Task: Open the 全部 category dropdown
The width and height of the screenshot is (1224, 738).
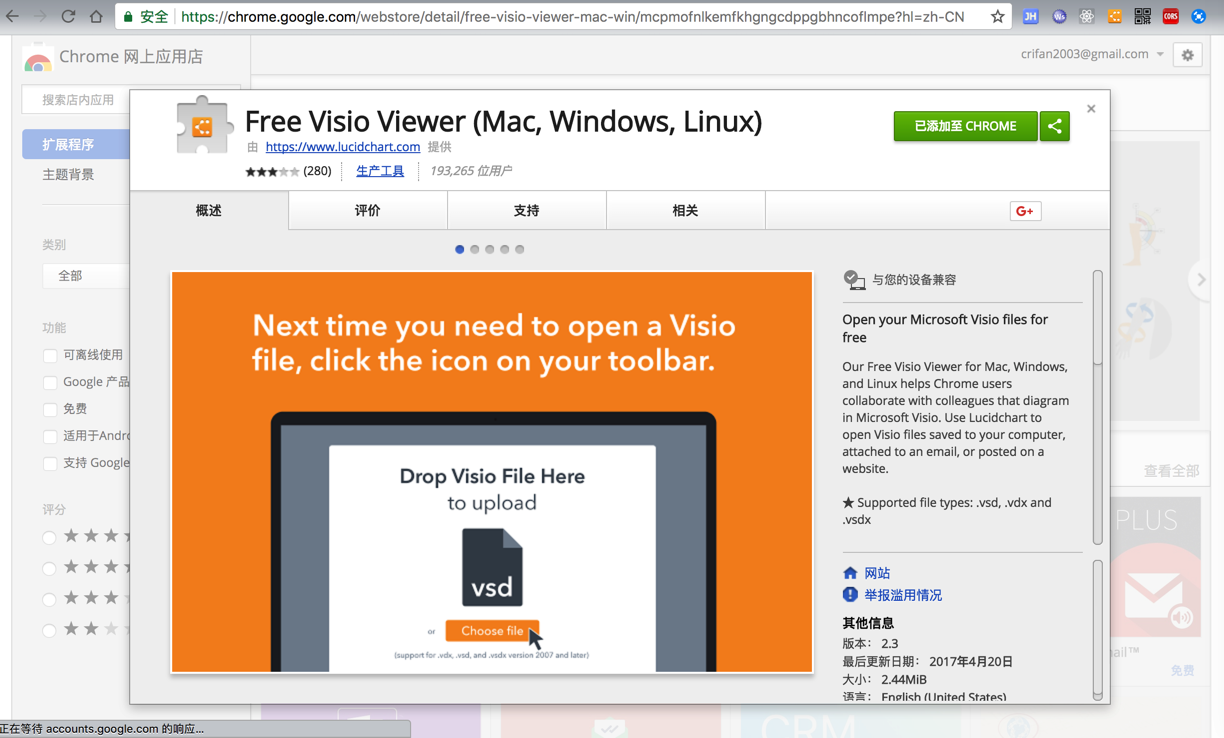Action: click(85, 276)
